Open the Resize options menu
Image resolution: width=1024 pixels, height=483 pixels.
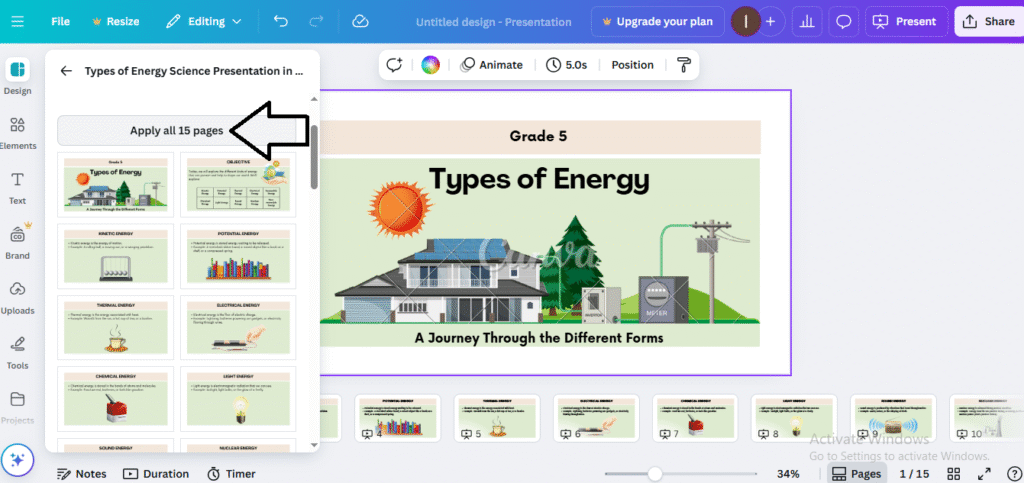coord(115,21)
